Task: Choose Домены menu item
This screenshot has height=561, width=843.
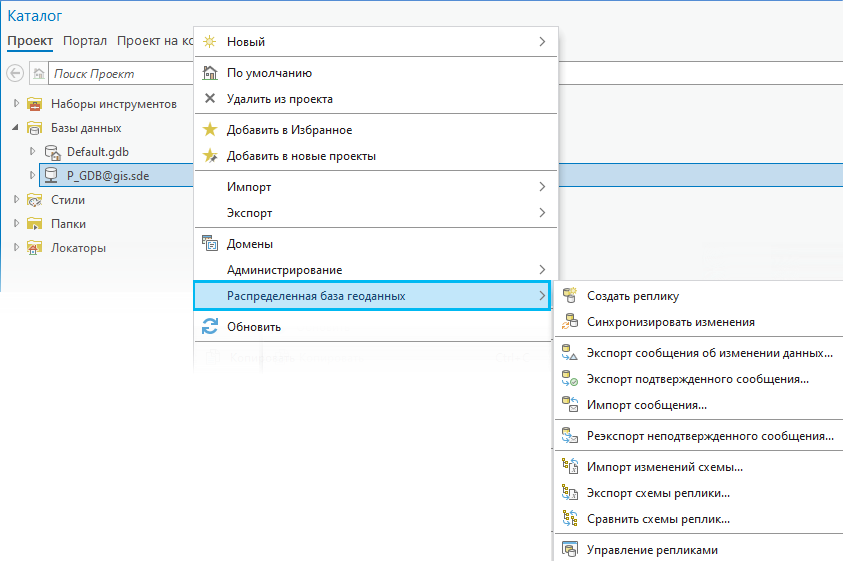Action: click(376, 244)
